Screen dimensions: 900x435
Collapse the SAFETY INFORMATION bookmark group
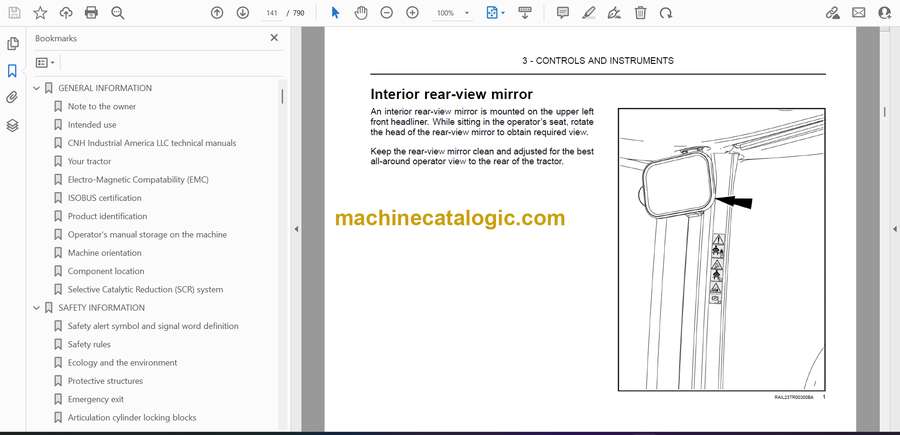(x=37, y=308)
